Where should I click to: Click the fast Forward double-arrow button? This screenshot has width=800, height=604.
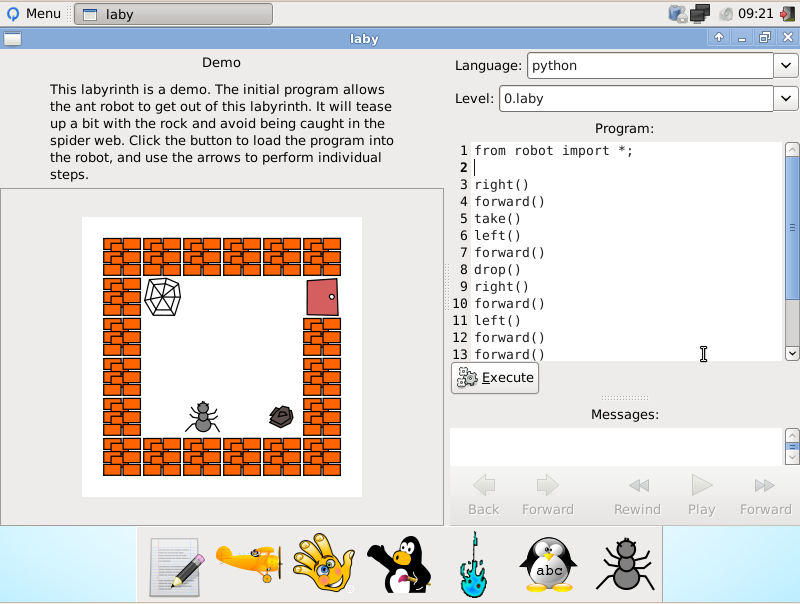tap(765, 495)
